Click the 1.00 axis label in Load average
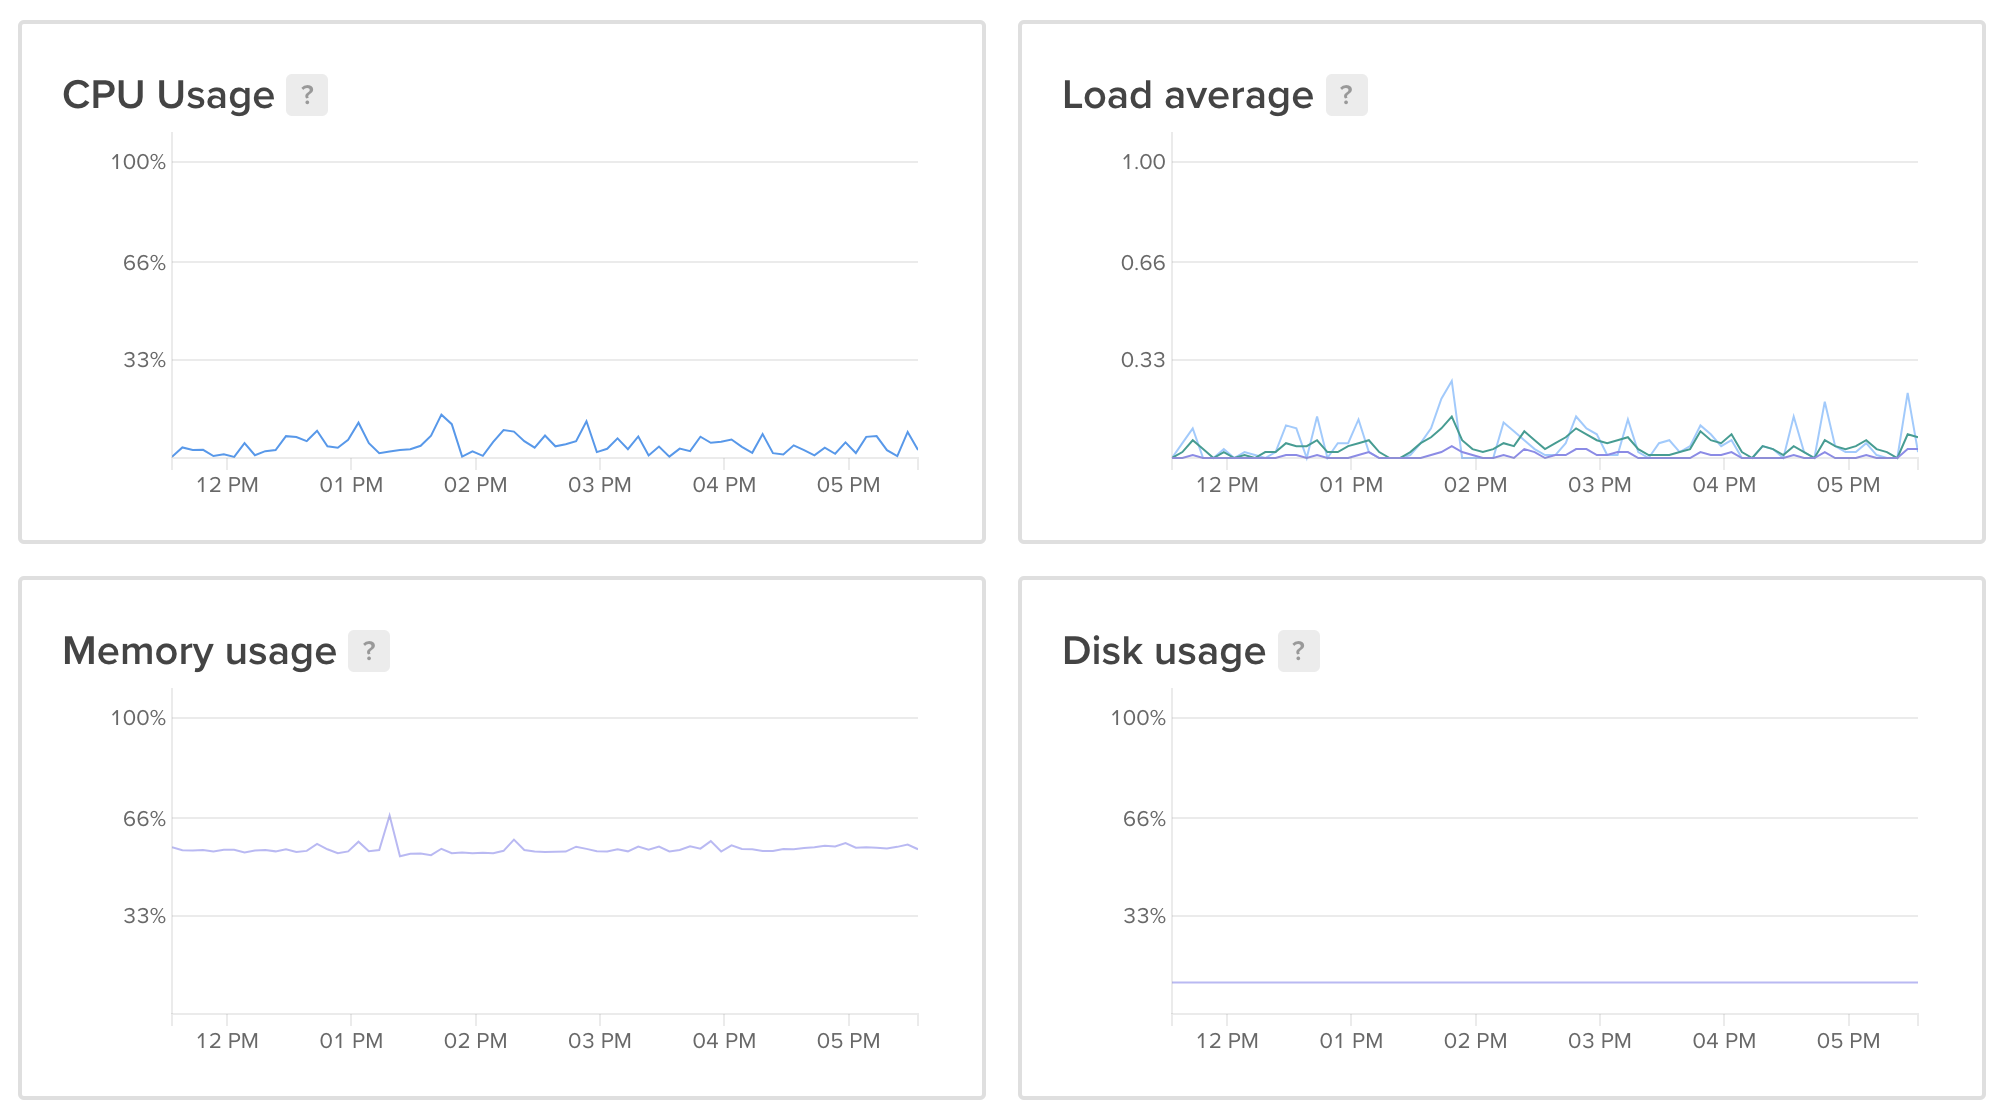Viewport: 2008px width, 1116px height. click(1143, 162)
